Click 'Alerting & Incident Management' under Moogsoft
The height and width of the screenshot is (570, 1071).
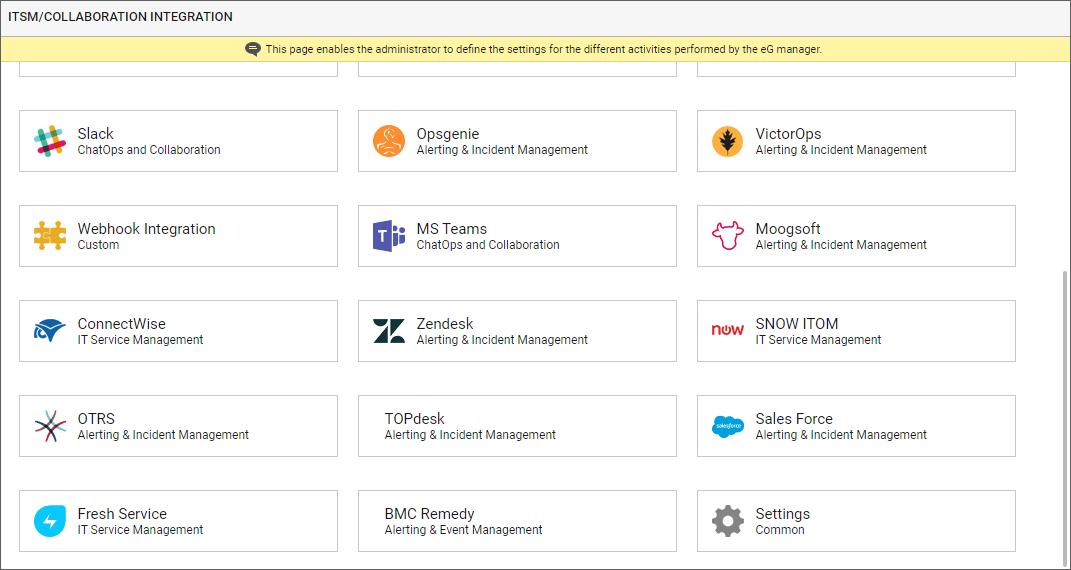[x=841, y=244]
